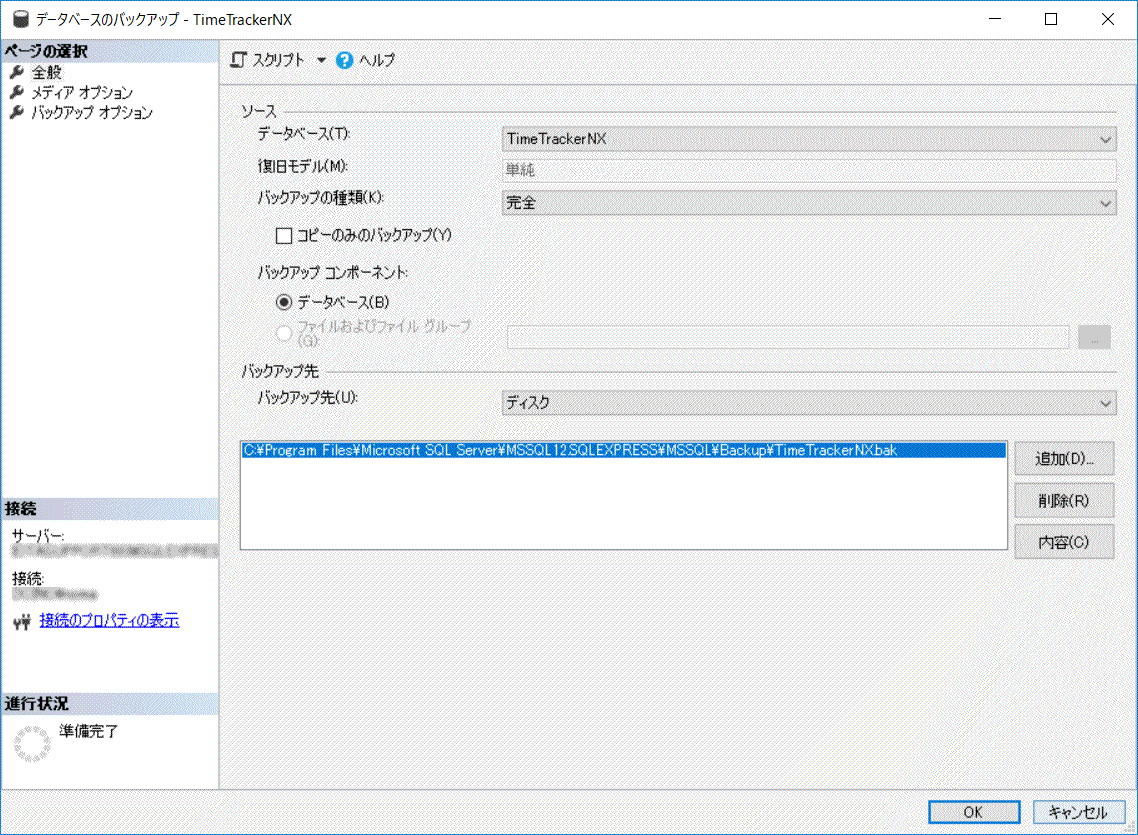The height and width of the screenshot is (835, 1138).
Task: Click the 準備完了 progress spinner icon
Action: 32,744
